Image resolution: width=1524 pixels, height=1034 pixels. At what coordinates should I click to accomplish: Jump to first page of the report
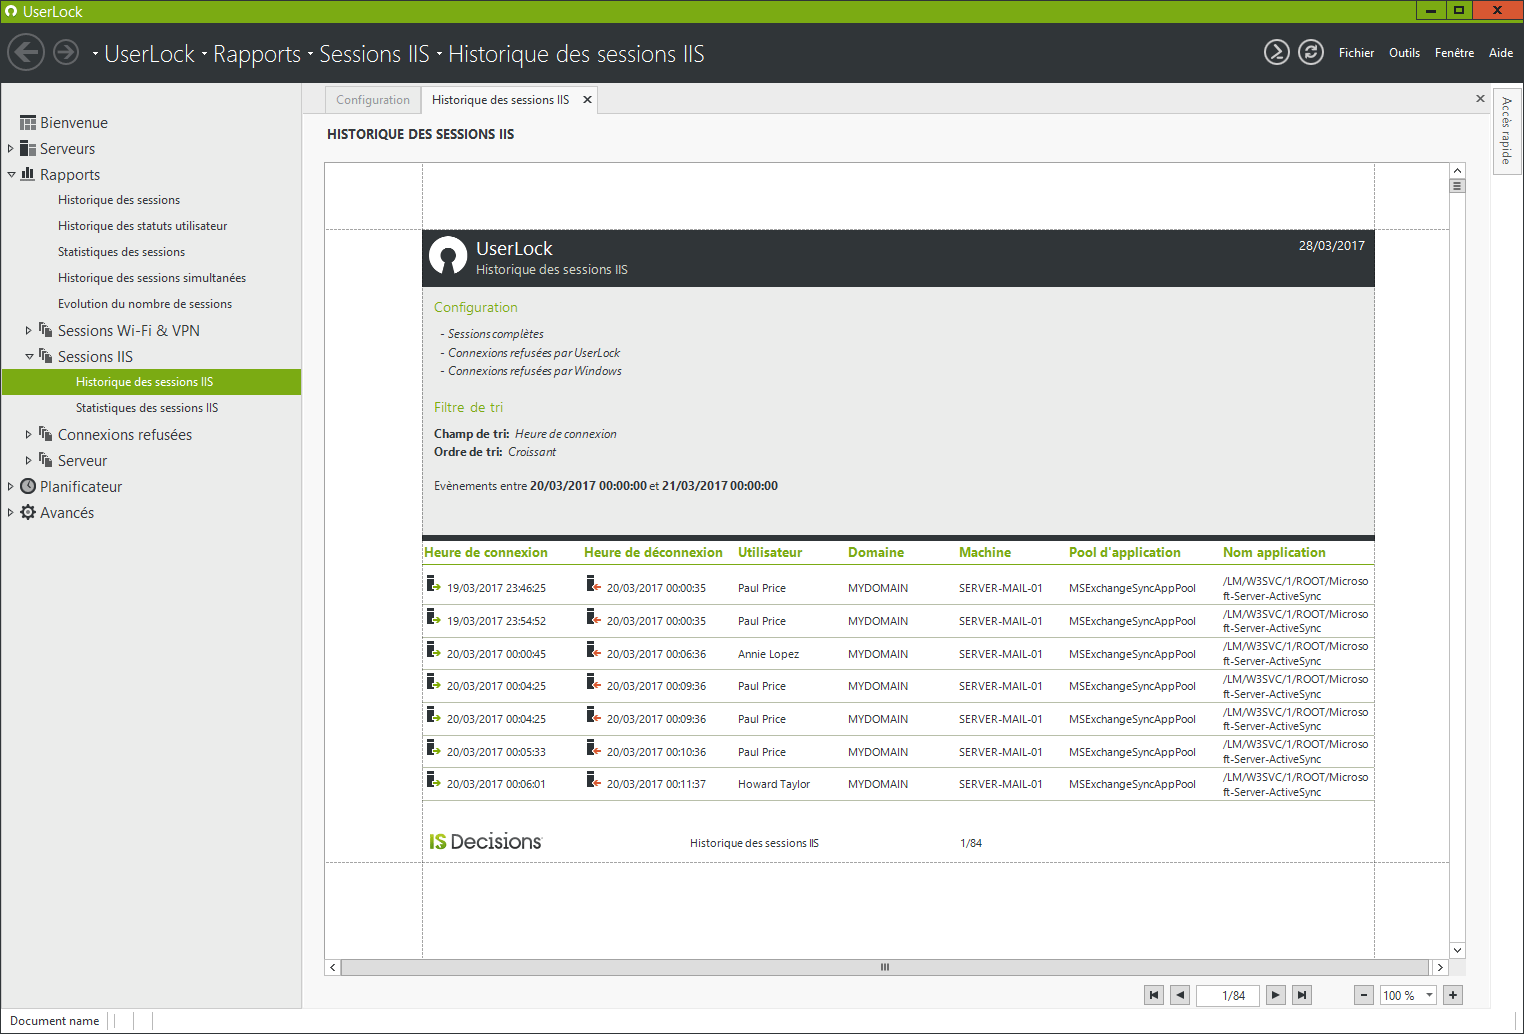coord(1154,995)
